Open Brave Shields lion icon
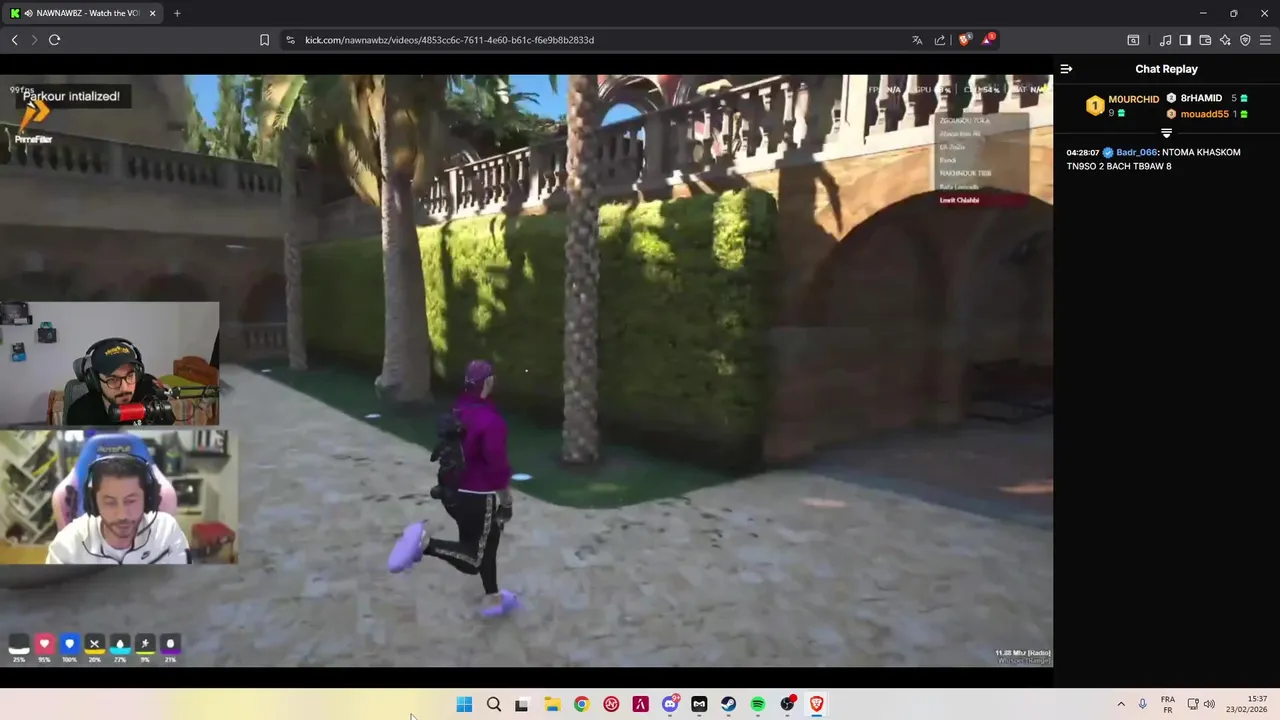The width and height of the screenshot is (1280, 720). pos(964,40)
